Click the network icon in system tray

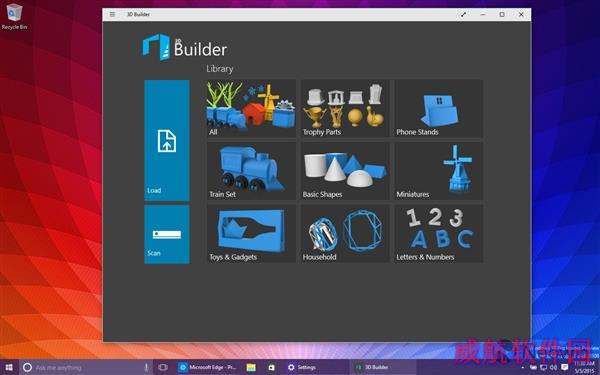543,368
